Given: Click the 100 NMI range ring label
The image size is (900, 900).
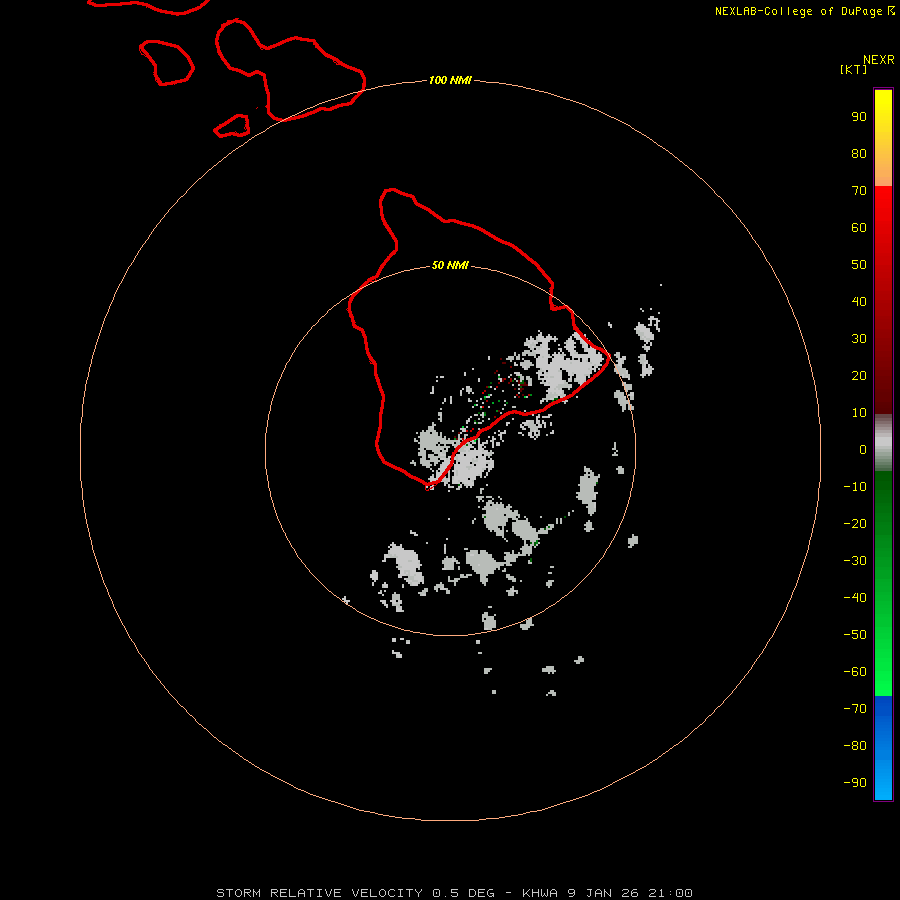Looking at the screenshot, I should pyautogui.click(x=450, y=80).
